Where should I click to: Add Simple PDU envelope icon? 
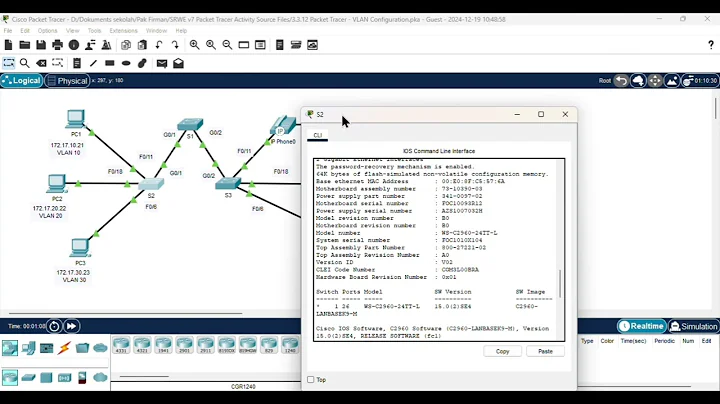162,63
